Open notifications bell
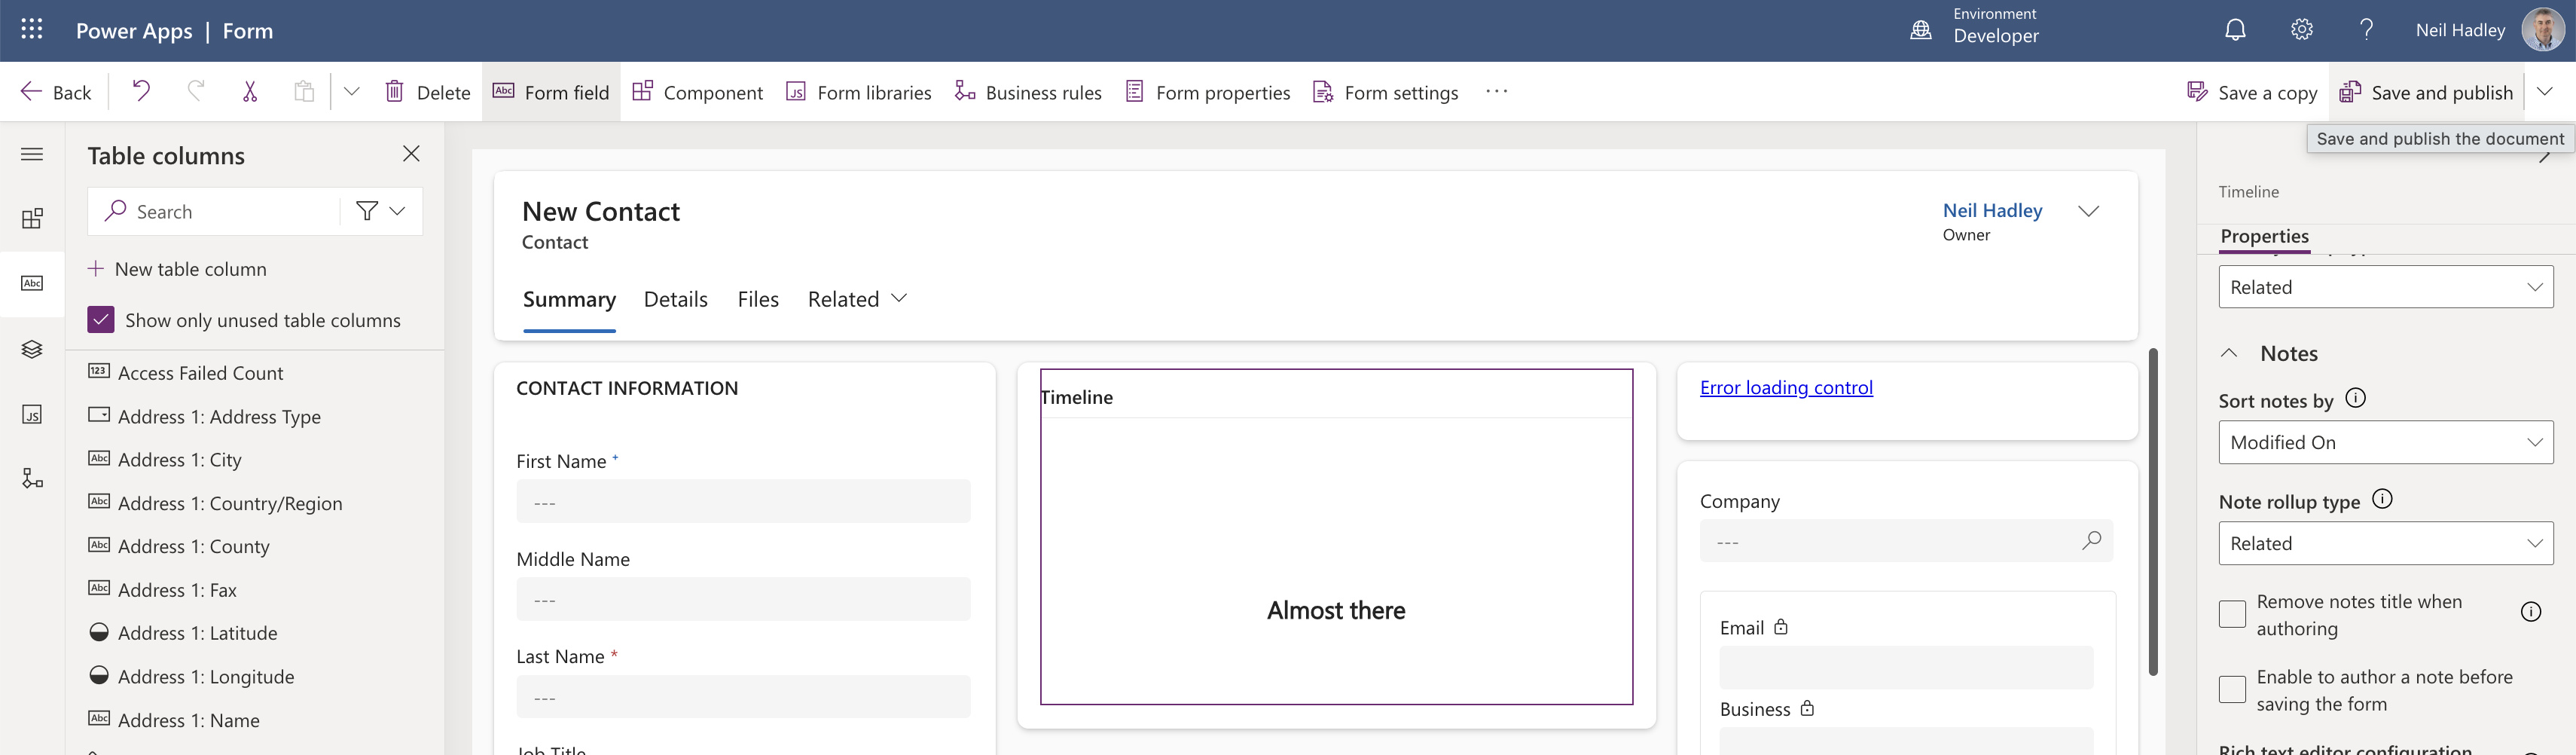Image resolution: width=2576 pixels, height=755 pixels. click(2235, 30)
